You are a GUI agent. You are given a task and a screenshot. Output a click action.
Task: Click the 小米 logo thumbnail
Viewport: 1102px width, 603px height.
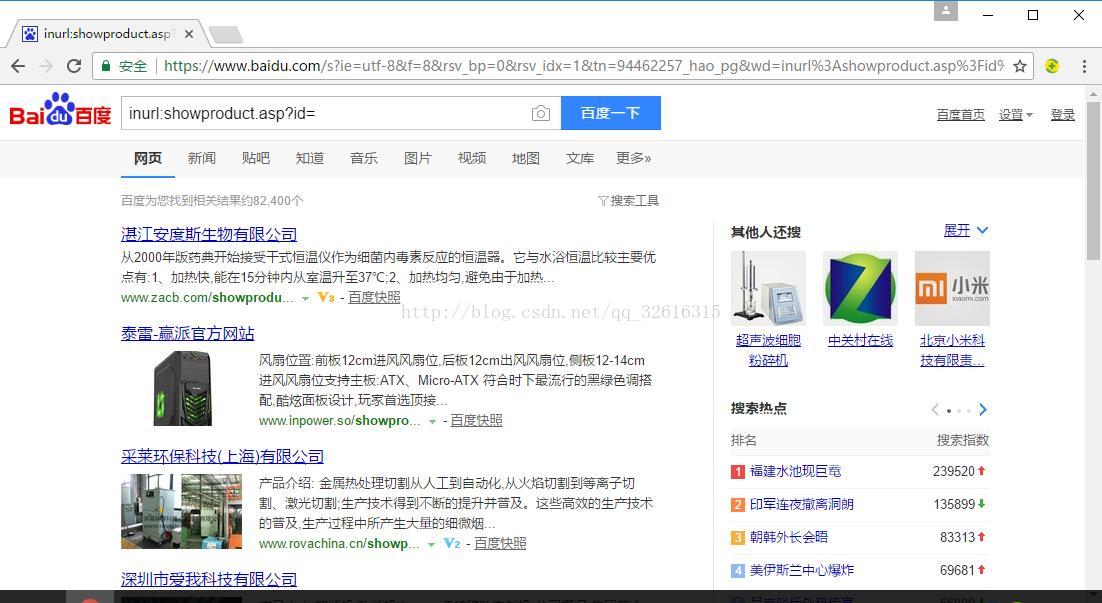pyautogui.click(x=952, y=288)
